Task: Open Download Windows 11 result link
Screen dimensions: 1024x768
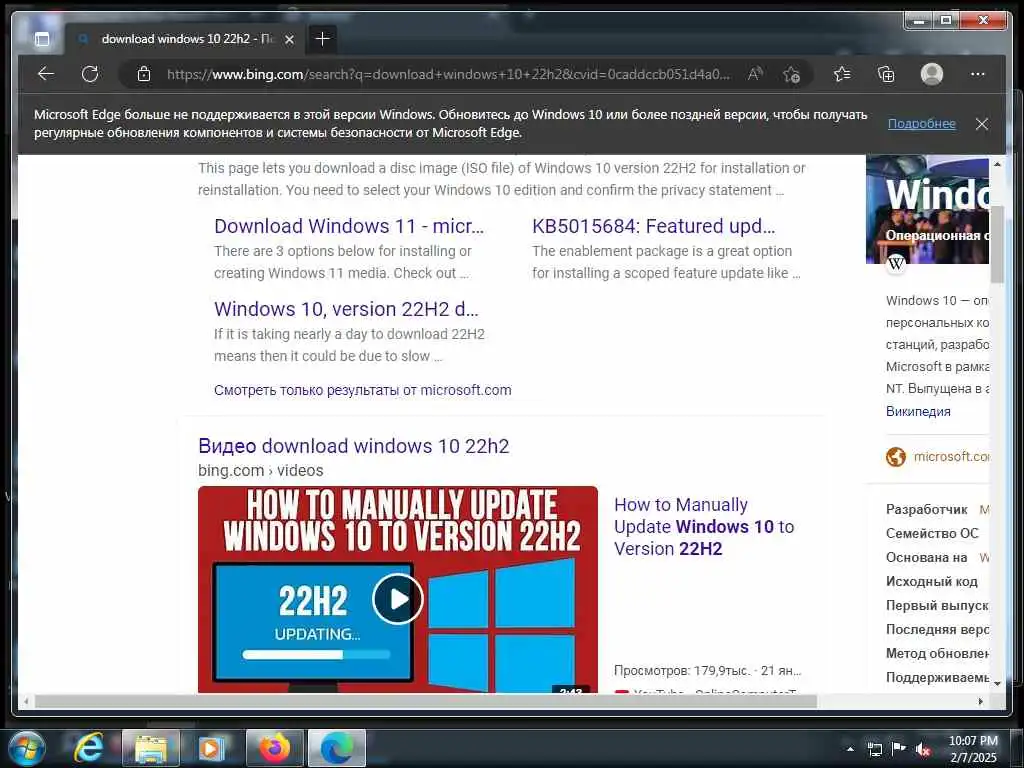Action: click(x=349, y=226)
